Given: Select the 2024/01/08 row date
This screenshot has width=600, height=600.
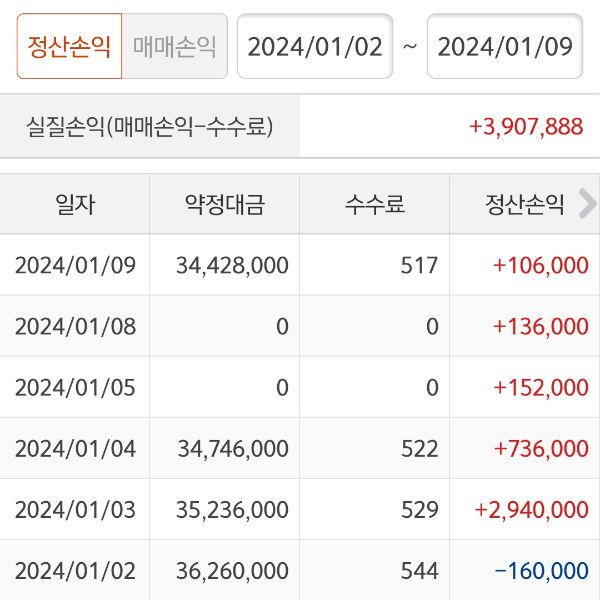Looking at the screenshot, I should click(75, 326).
